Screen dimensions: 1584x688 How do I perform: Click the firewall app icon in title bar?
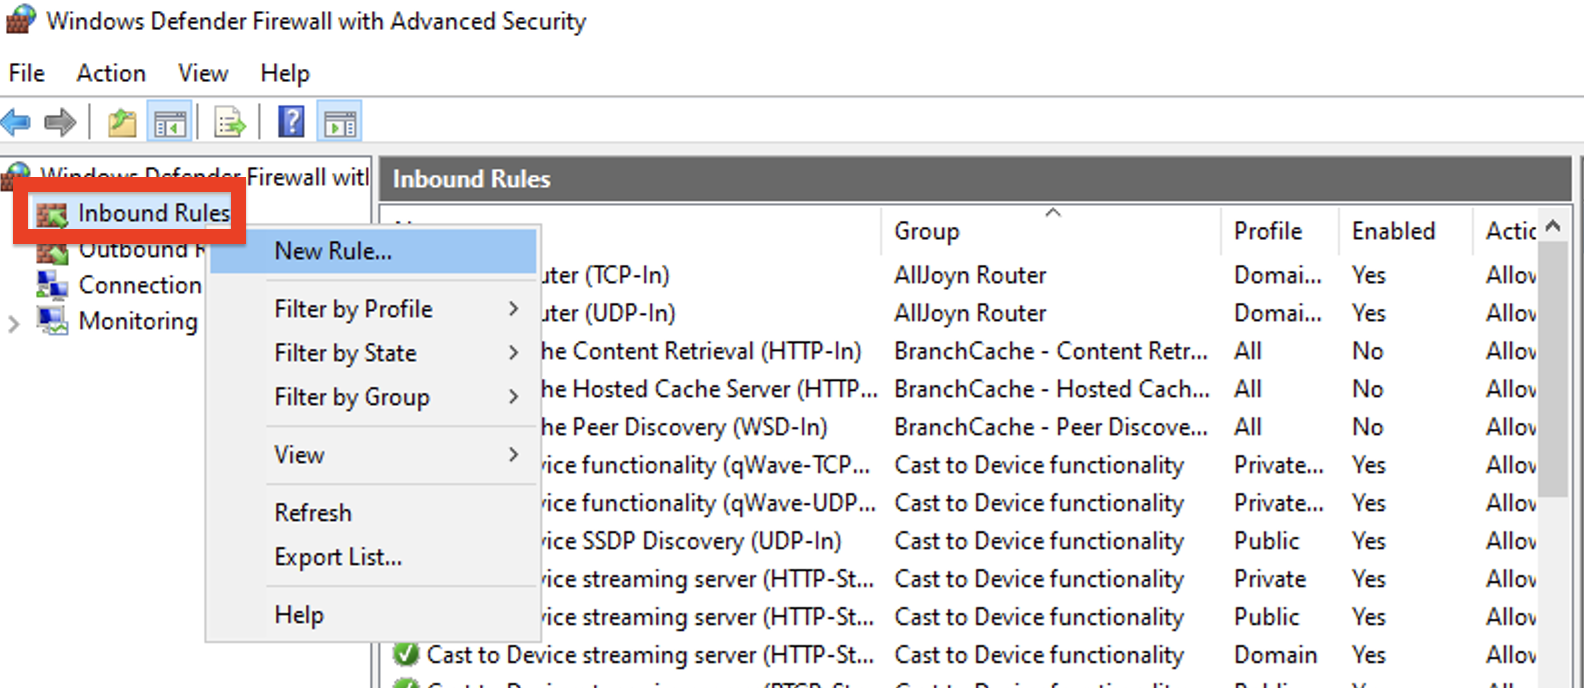[20, 20]
